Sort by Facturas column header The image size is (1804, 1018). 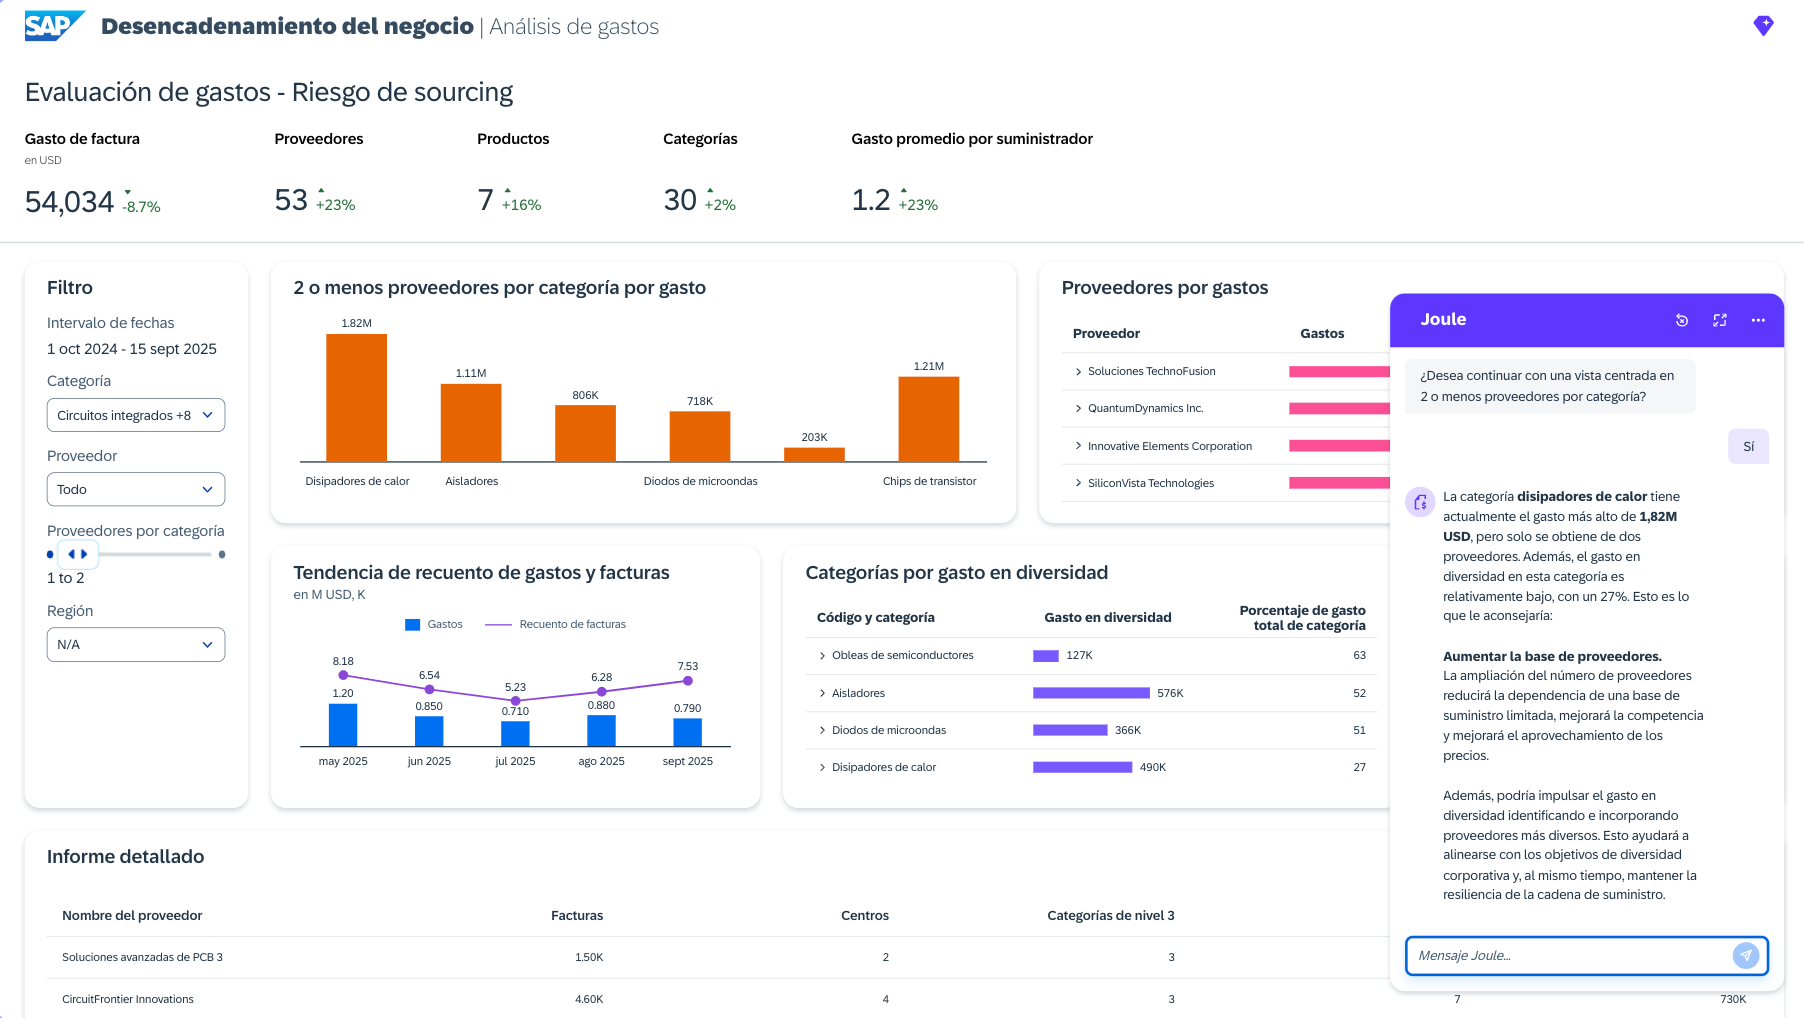point(577,916)
